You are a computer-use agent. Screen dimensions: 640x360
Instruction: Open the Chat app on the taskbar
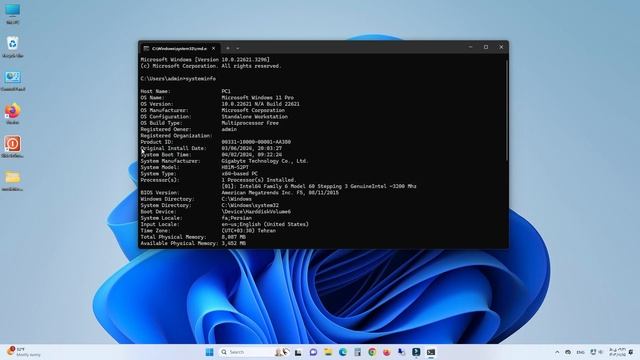pos(313,352)
